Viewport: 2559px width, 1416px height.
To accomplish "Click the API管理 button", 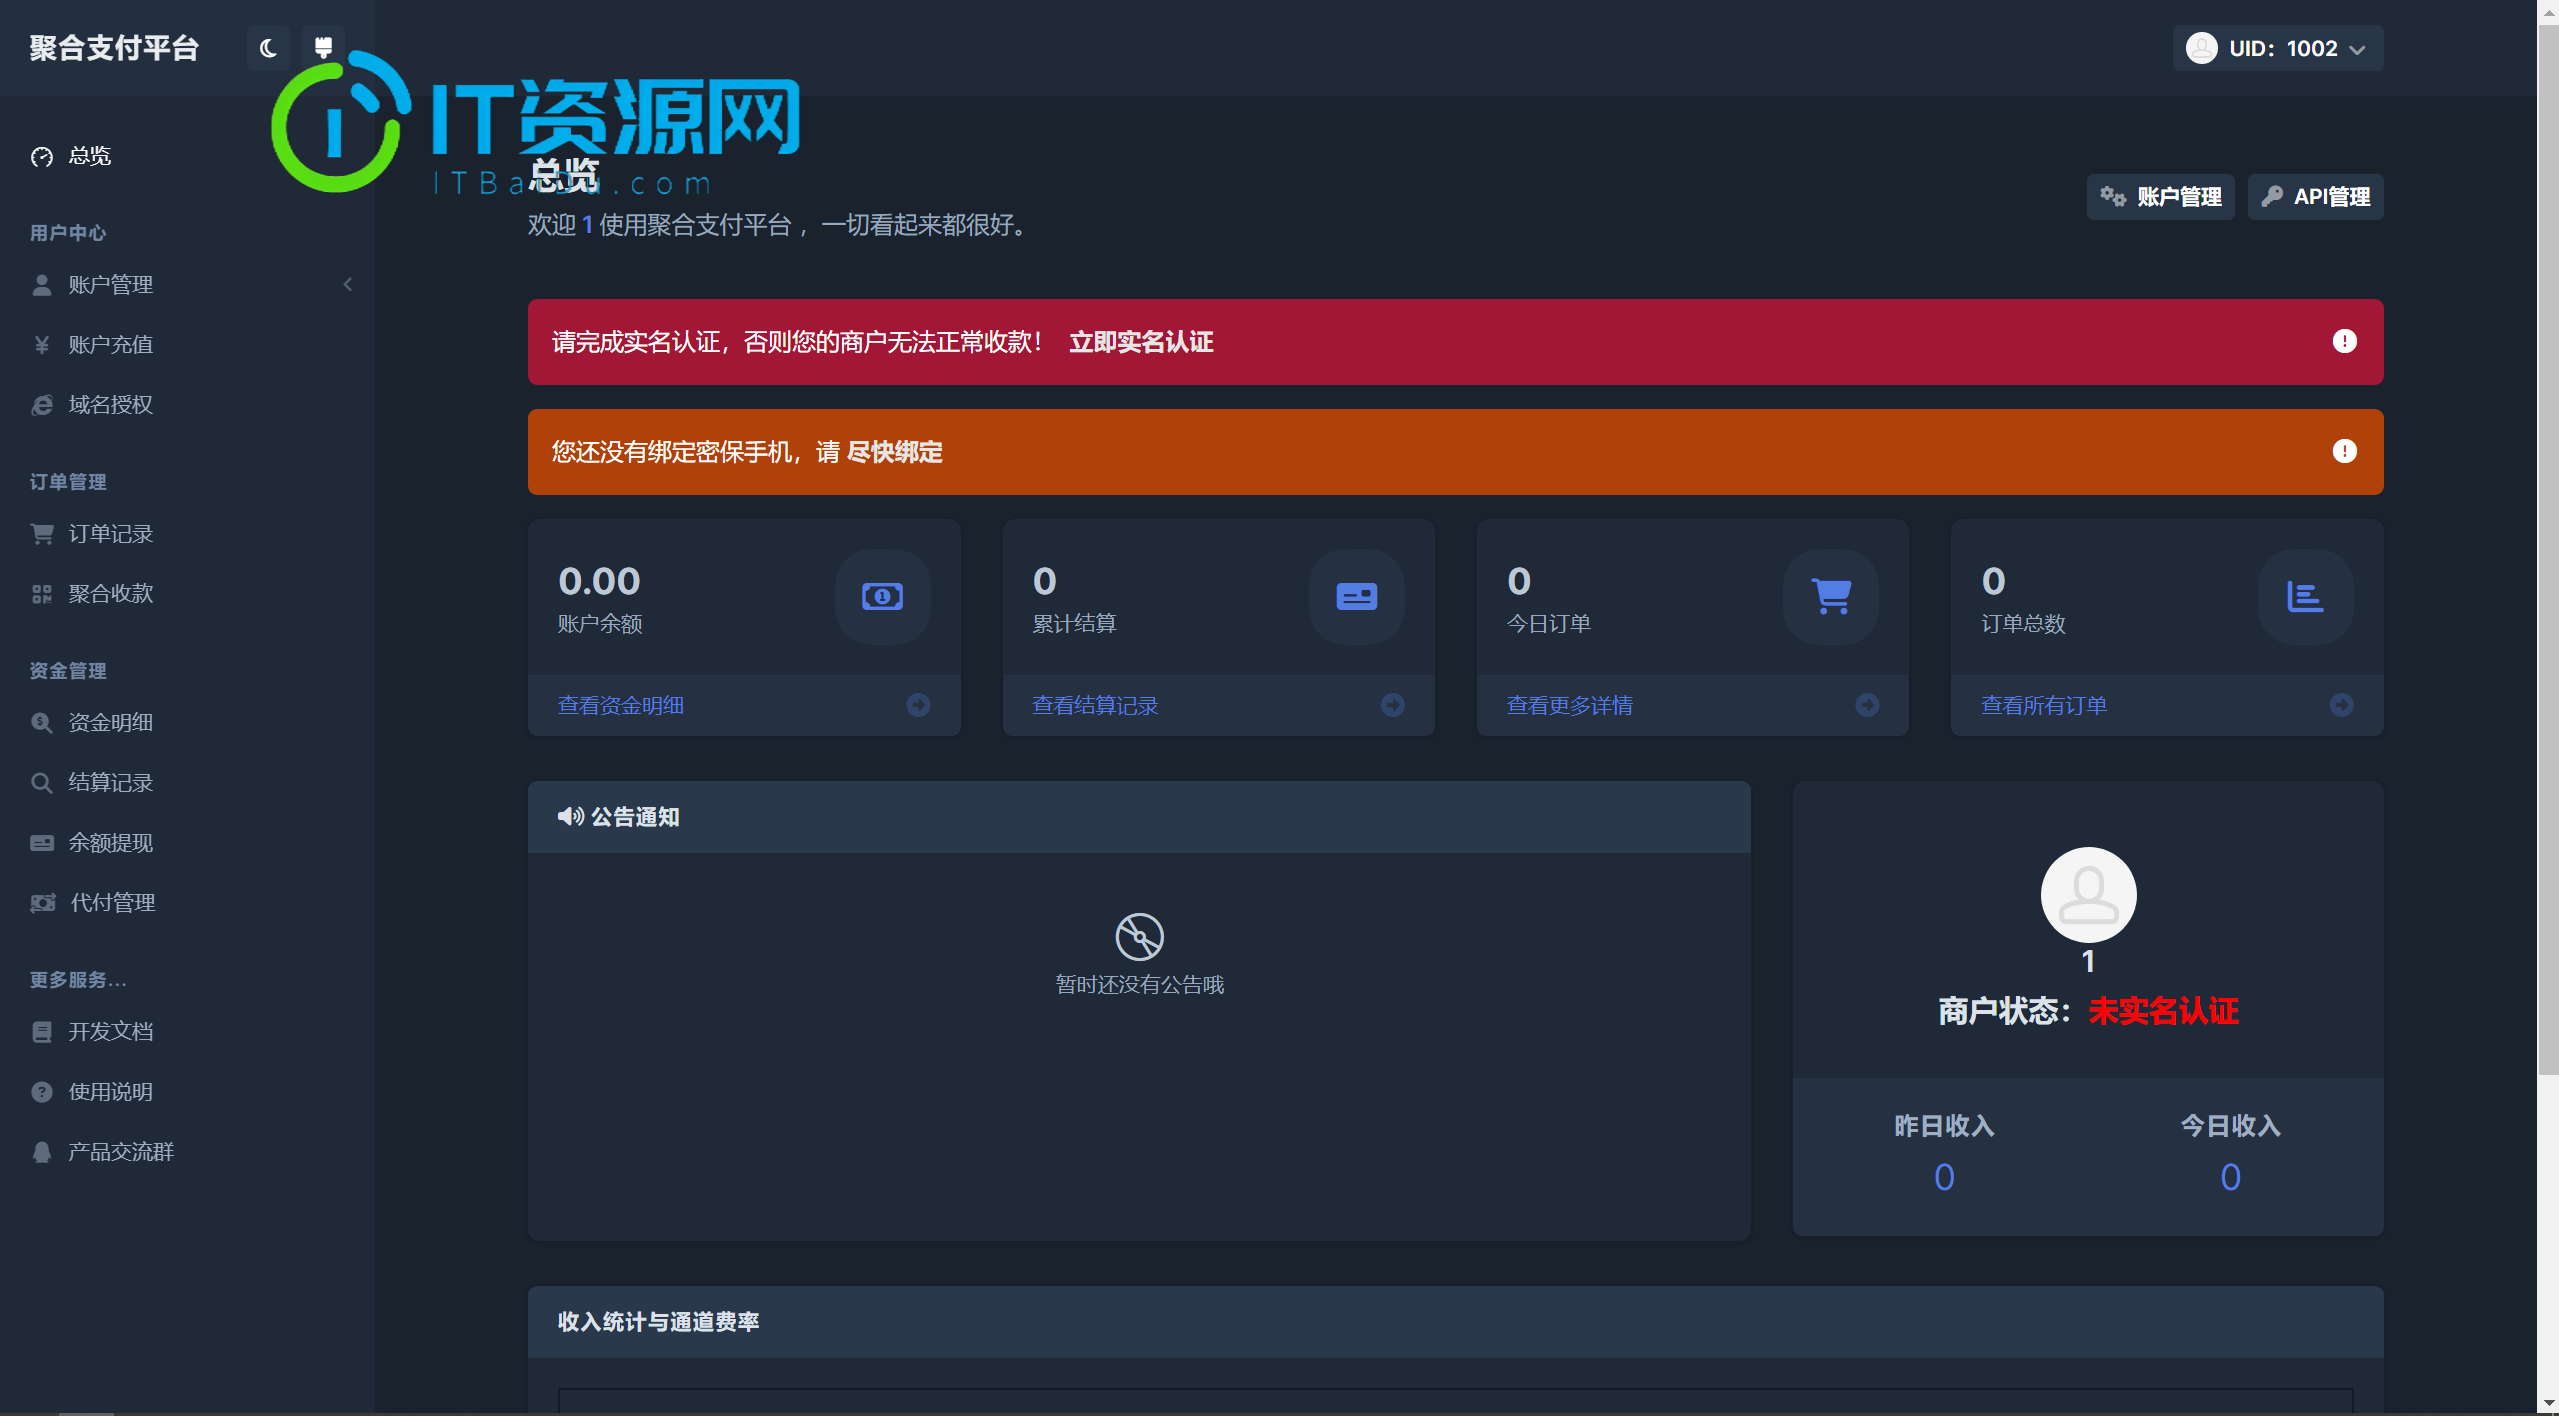I will (2315, 197).
